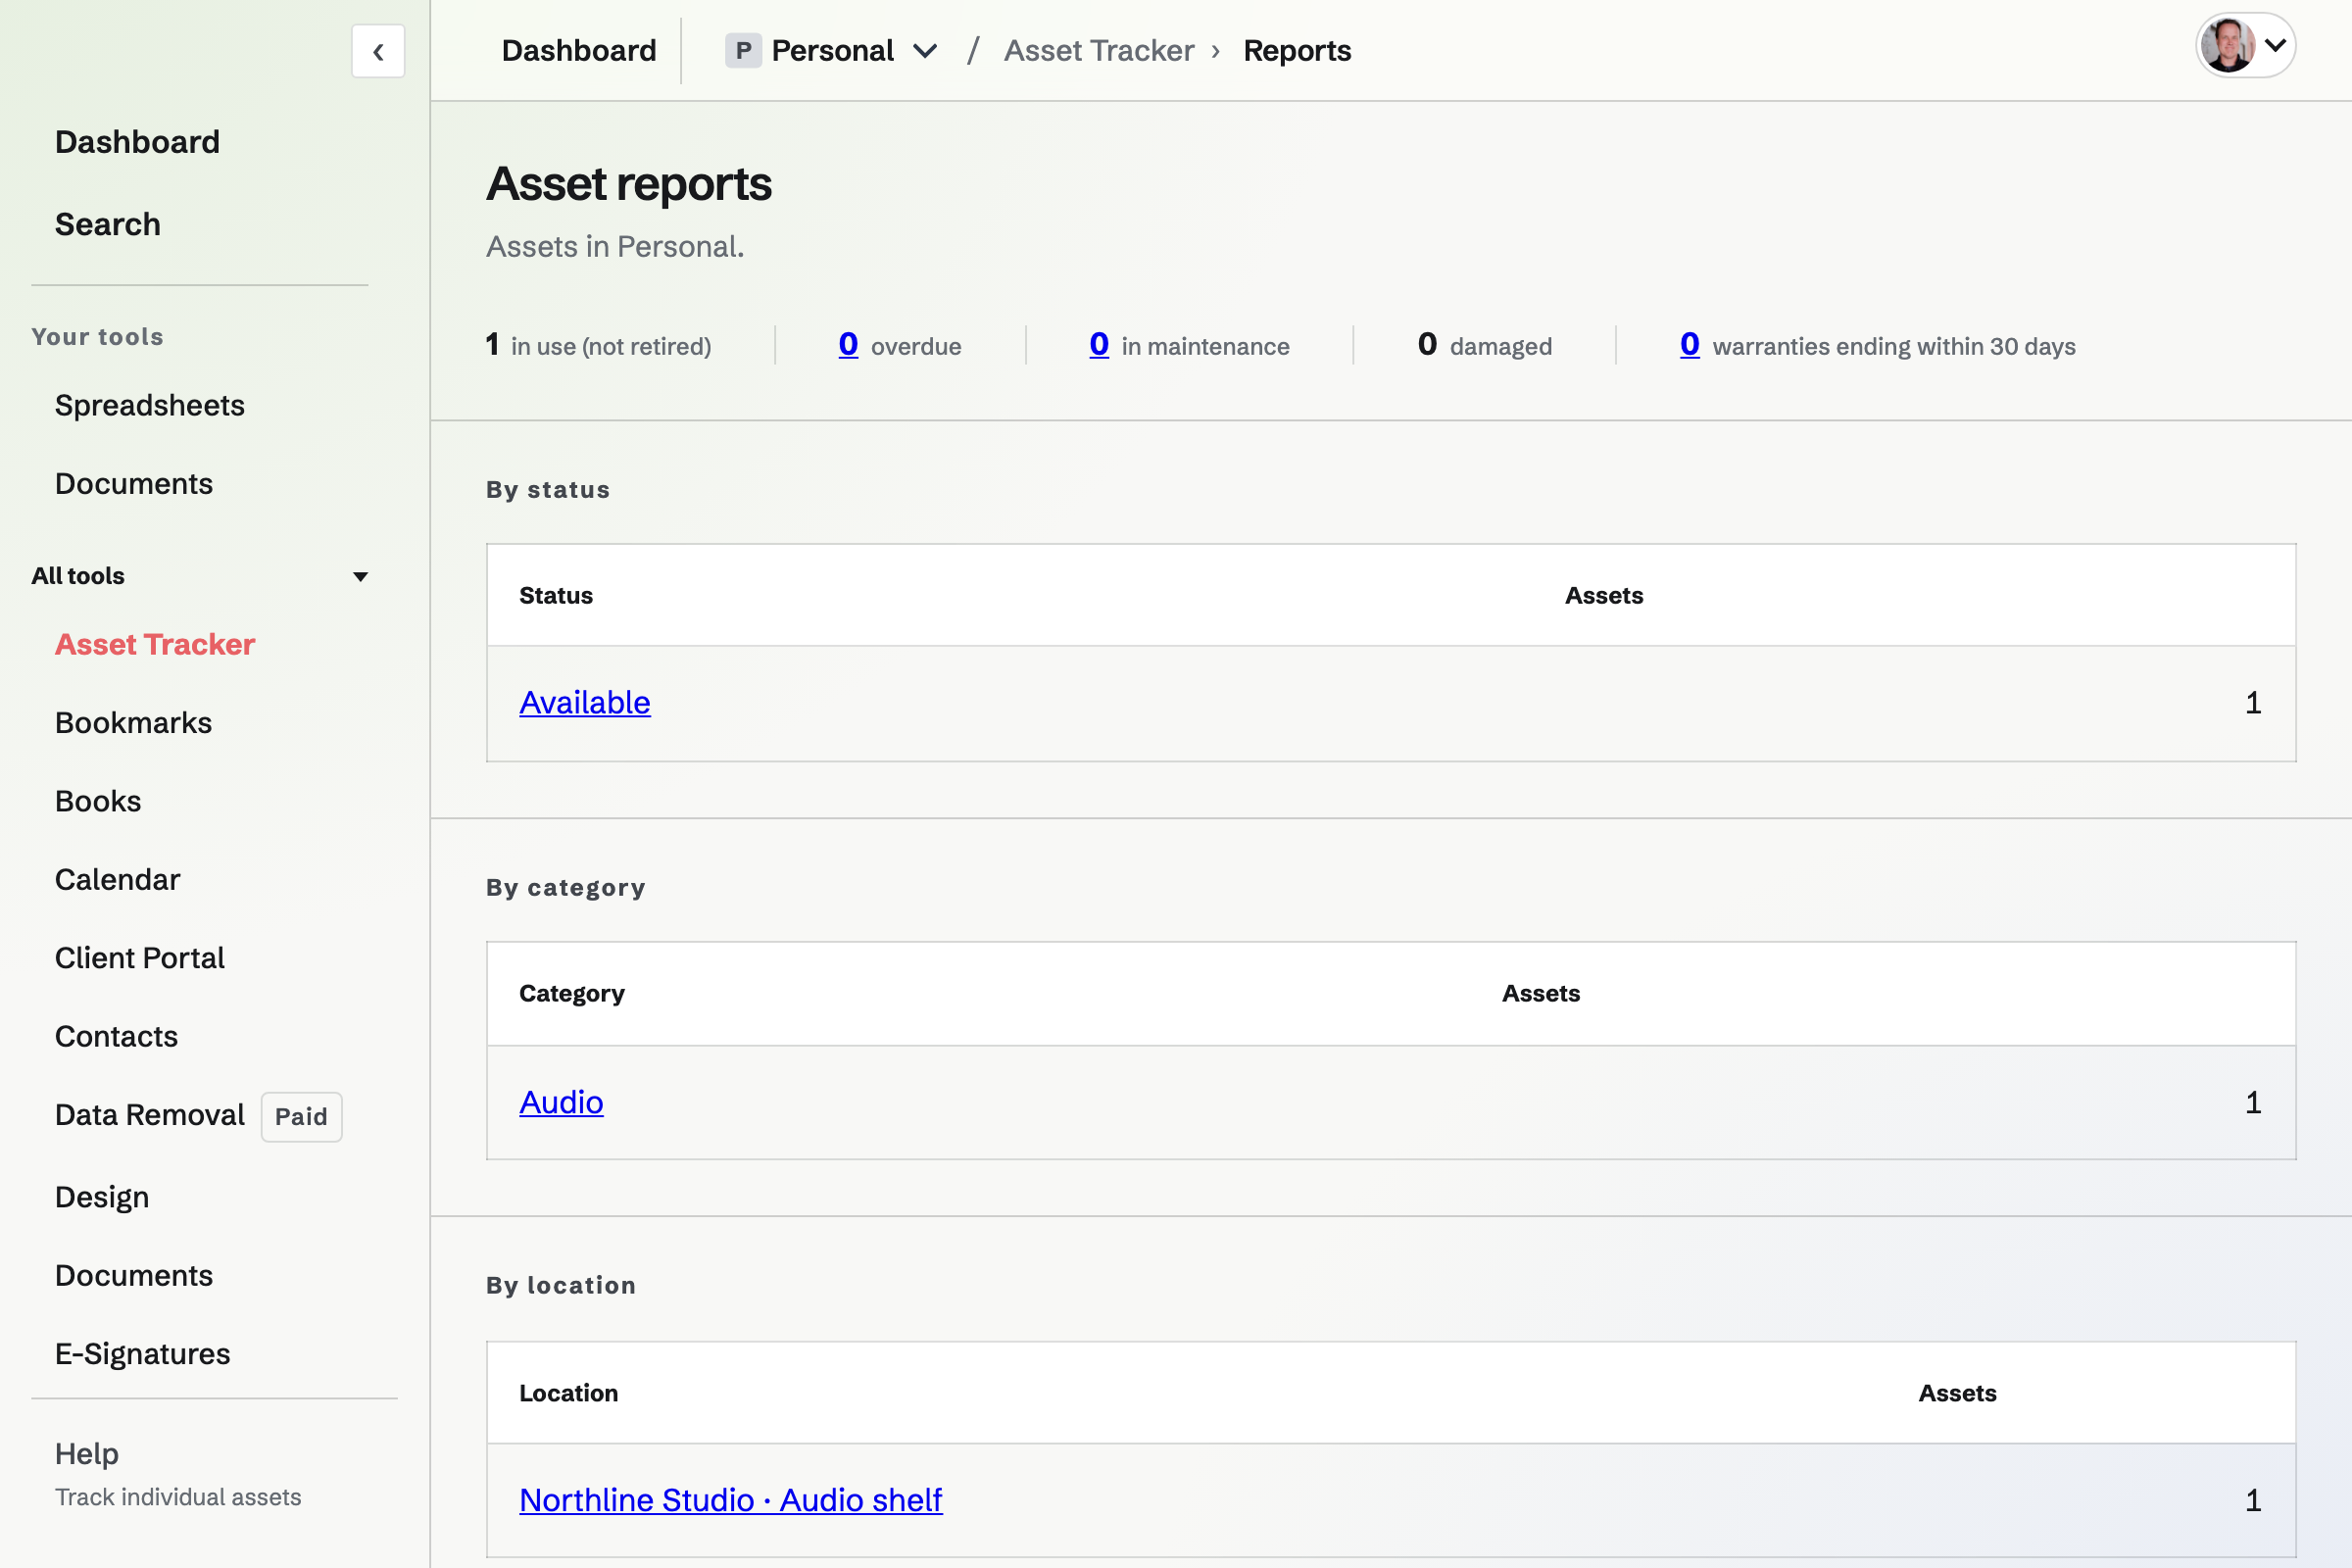Click the '0 damaged' stat
The height and width of the screenshot is (1568, 2352).
pos(1485,345)
